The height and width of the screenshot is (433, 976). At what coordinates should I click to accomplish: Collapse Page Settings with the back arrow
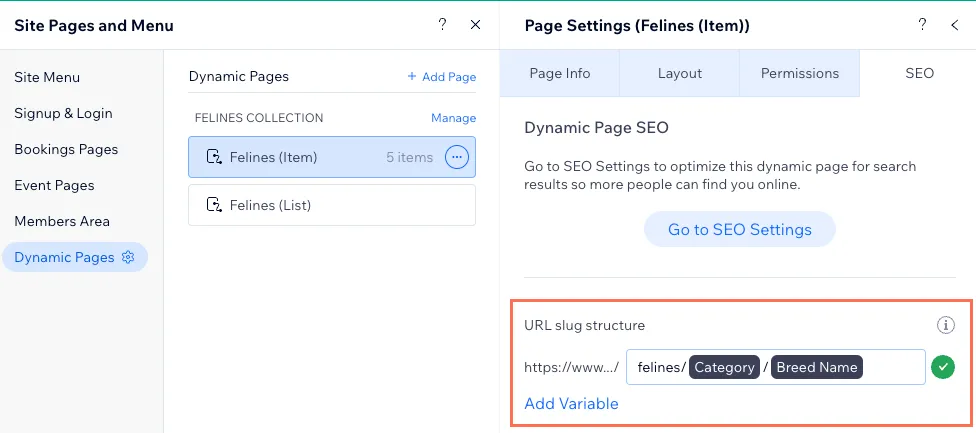(x=954, y=25)
